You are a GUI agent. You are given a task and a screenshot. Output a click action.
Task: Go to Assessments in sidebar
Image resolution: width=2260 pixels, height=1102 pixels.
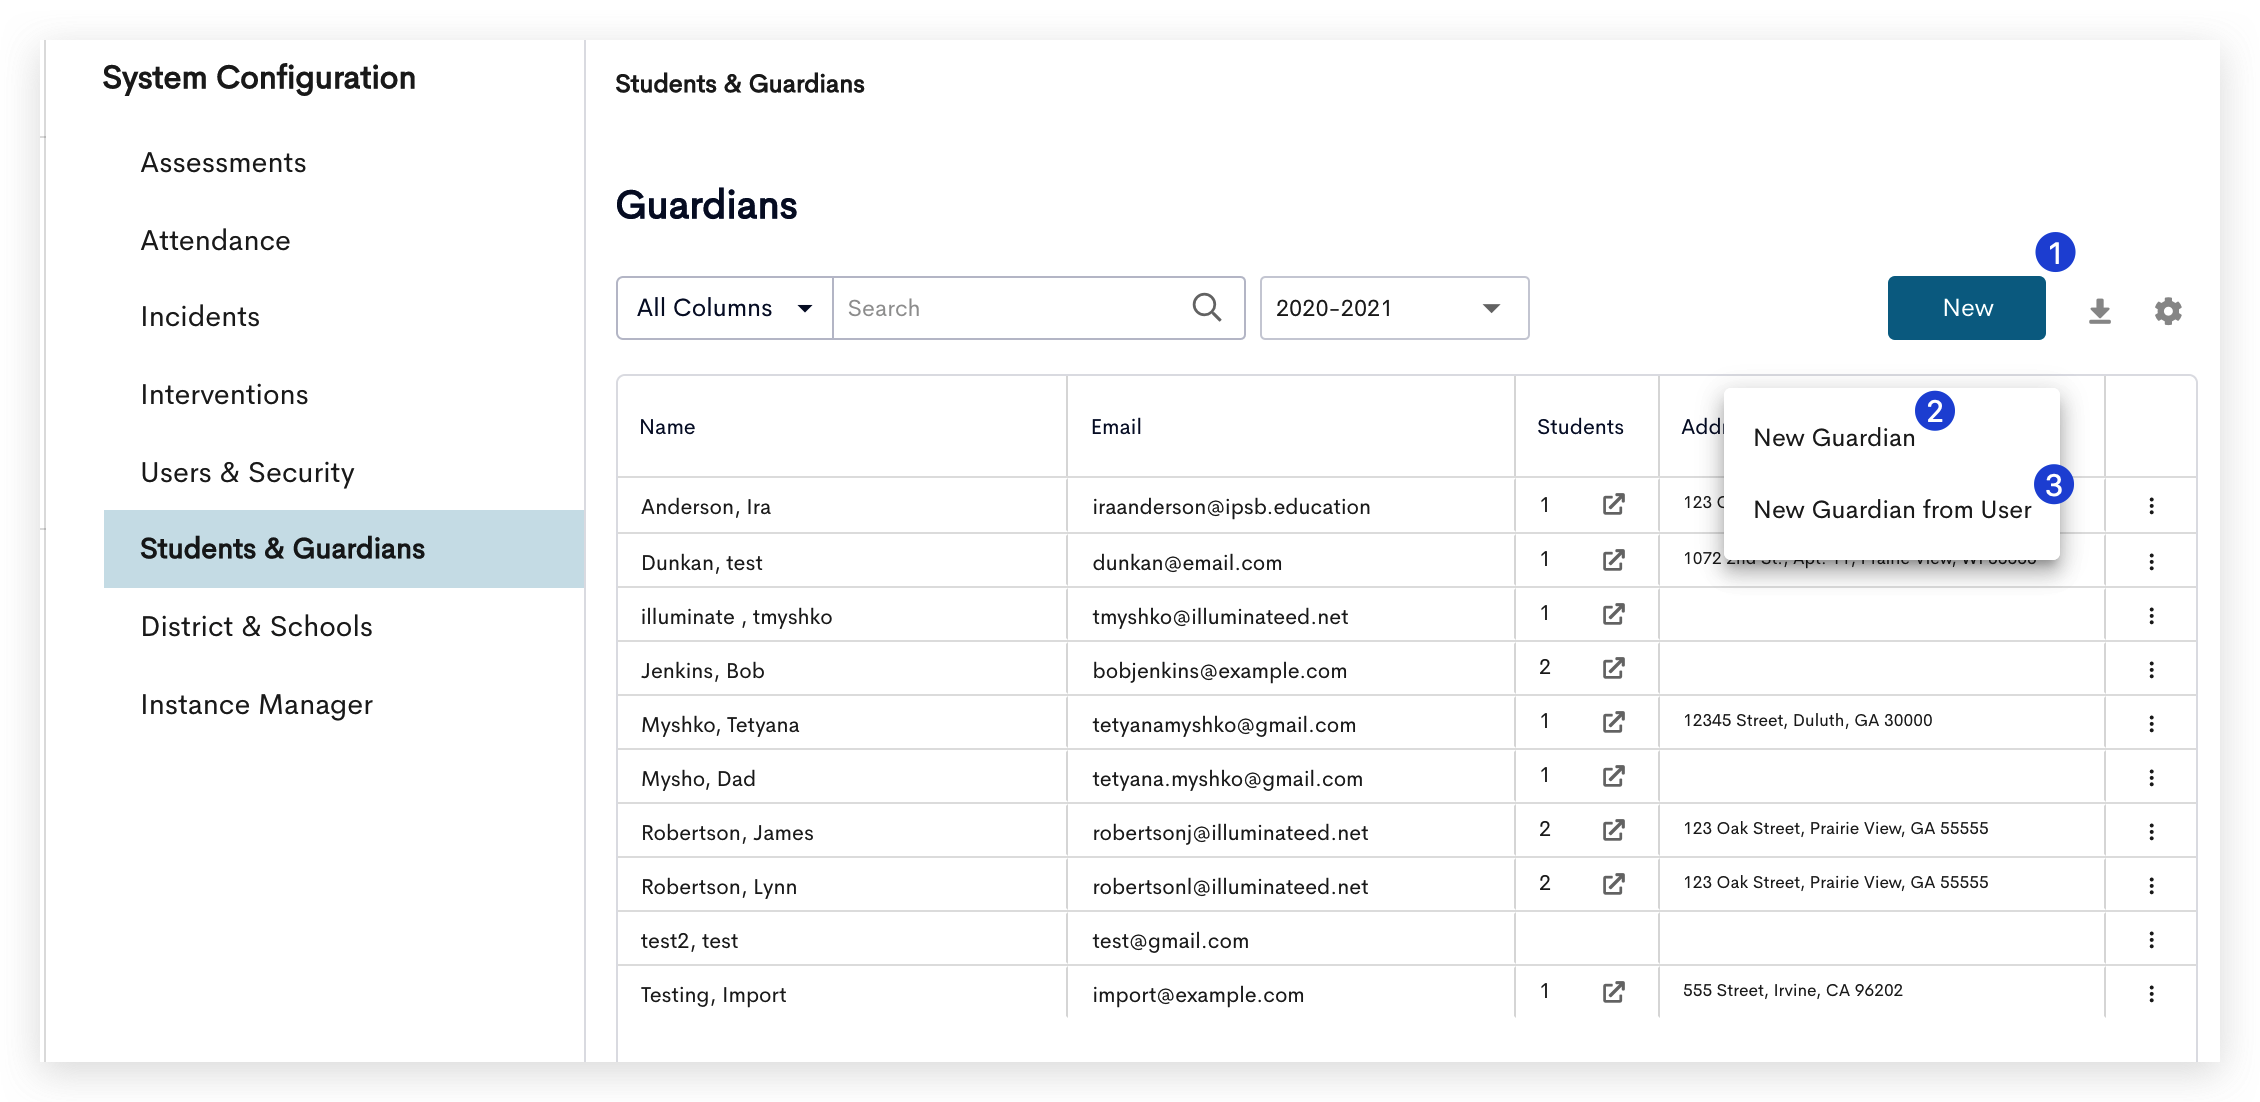(x=223, y=163)
